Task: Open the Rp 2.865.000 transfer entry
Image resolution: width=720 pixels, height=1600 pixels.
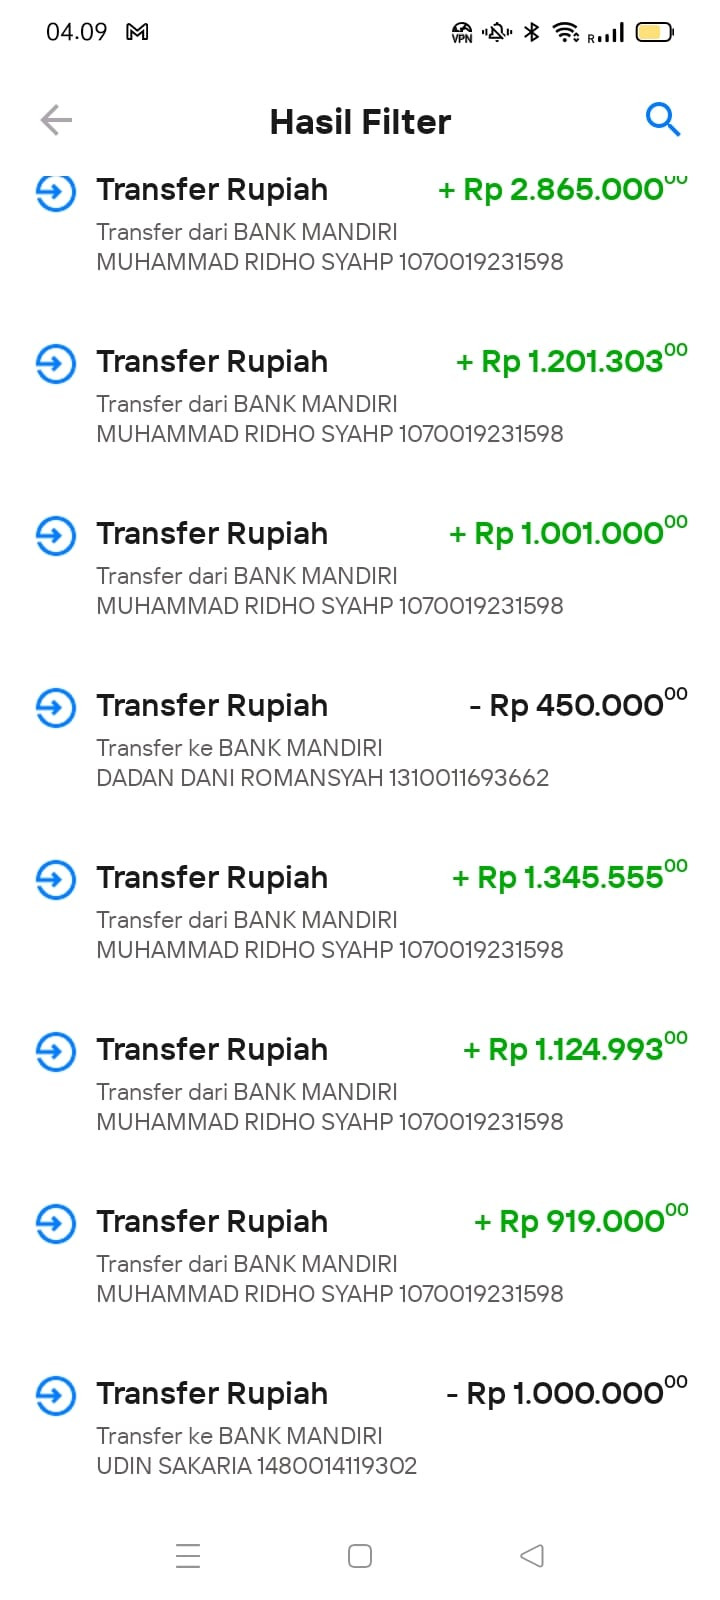Action: [x=360, y=225]
